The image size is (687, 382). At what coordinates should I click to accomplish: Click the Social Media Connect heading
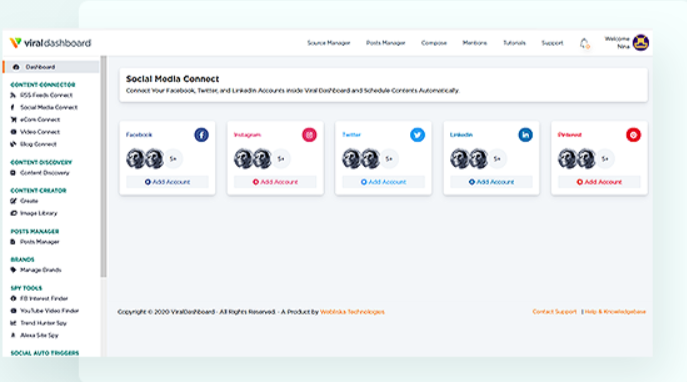tap(173, 79)
